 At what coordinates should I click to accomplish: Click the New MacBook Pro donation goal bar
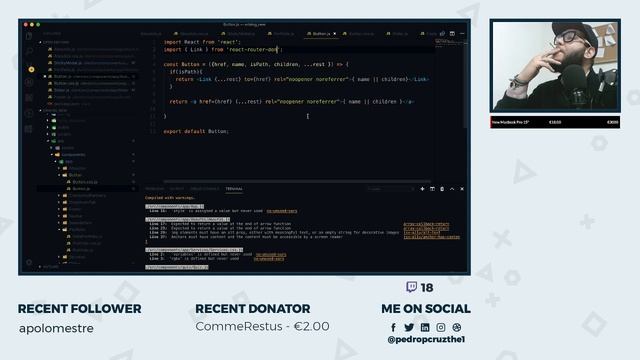click(555, 122)
